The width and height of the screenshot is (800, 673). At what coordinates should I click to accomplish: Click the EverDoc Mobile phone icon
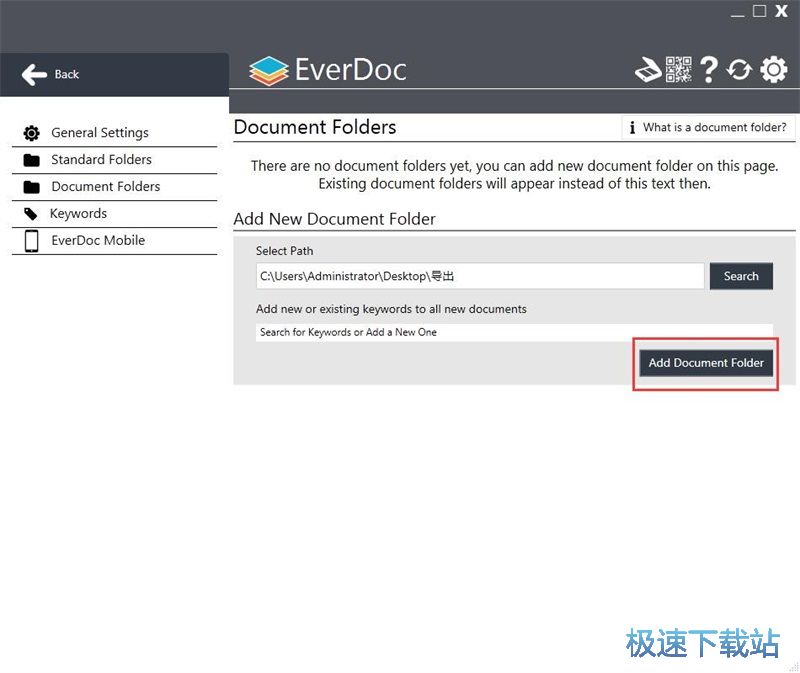(x=32, y=241)
